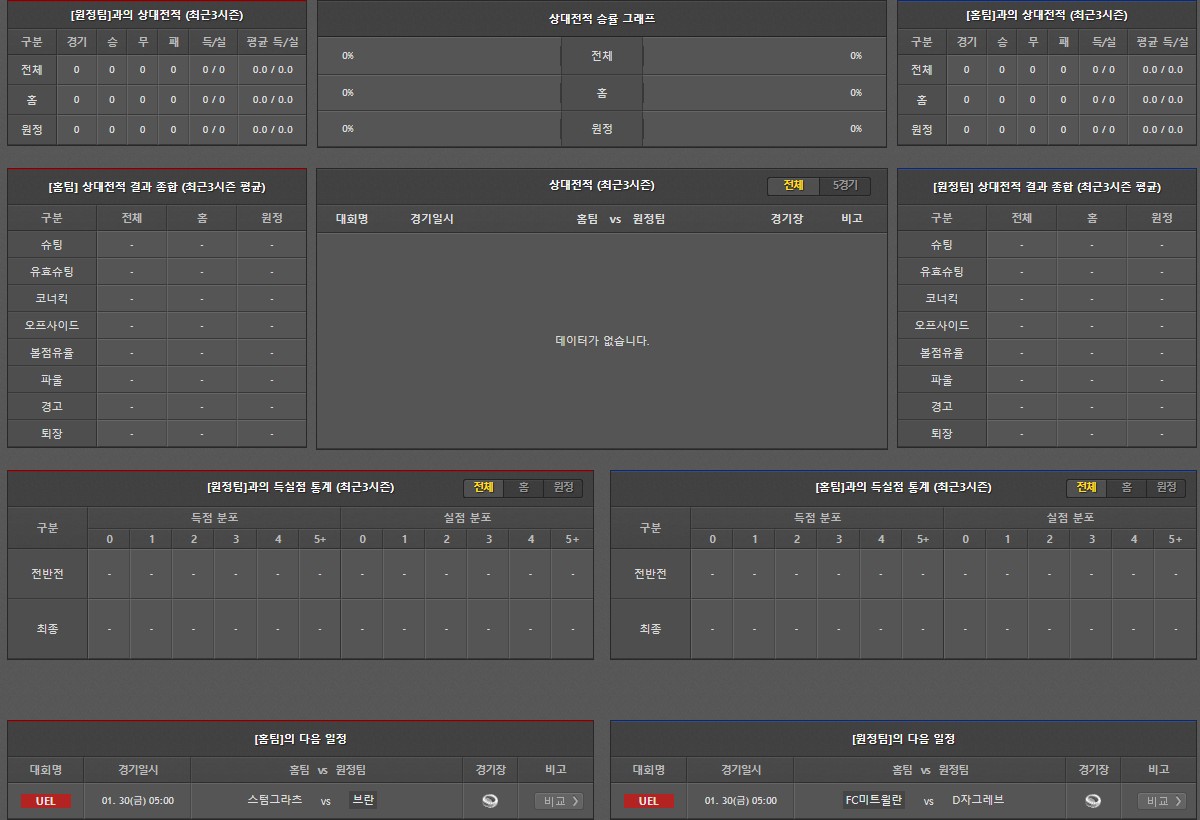
Task: Click 경기일시 column header in head-to-head table
Action: click(x=432, y=219)
